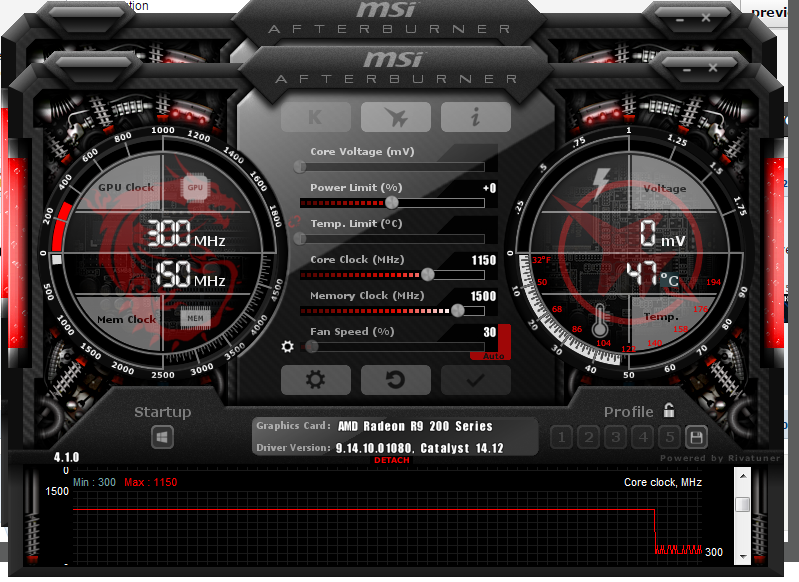Click the Fan Speed slider handle
799x582 pixels.
pyautogui.click(x=312, y=347)
